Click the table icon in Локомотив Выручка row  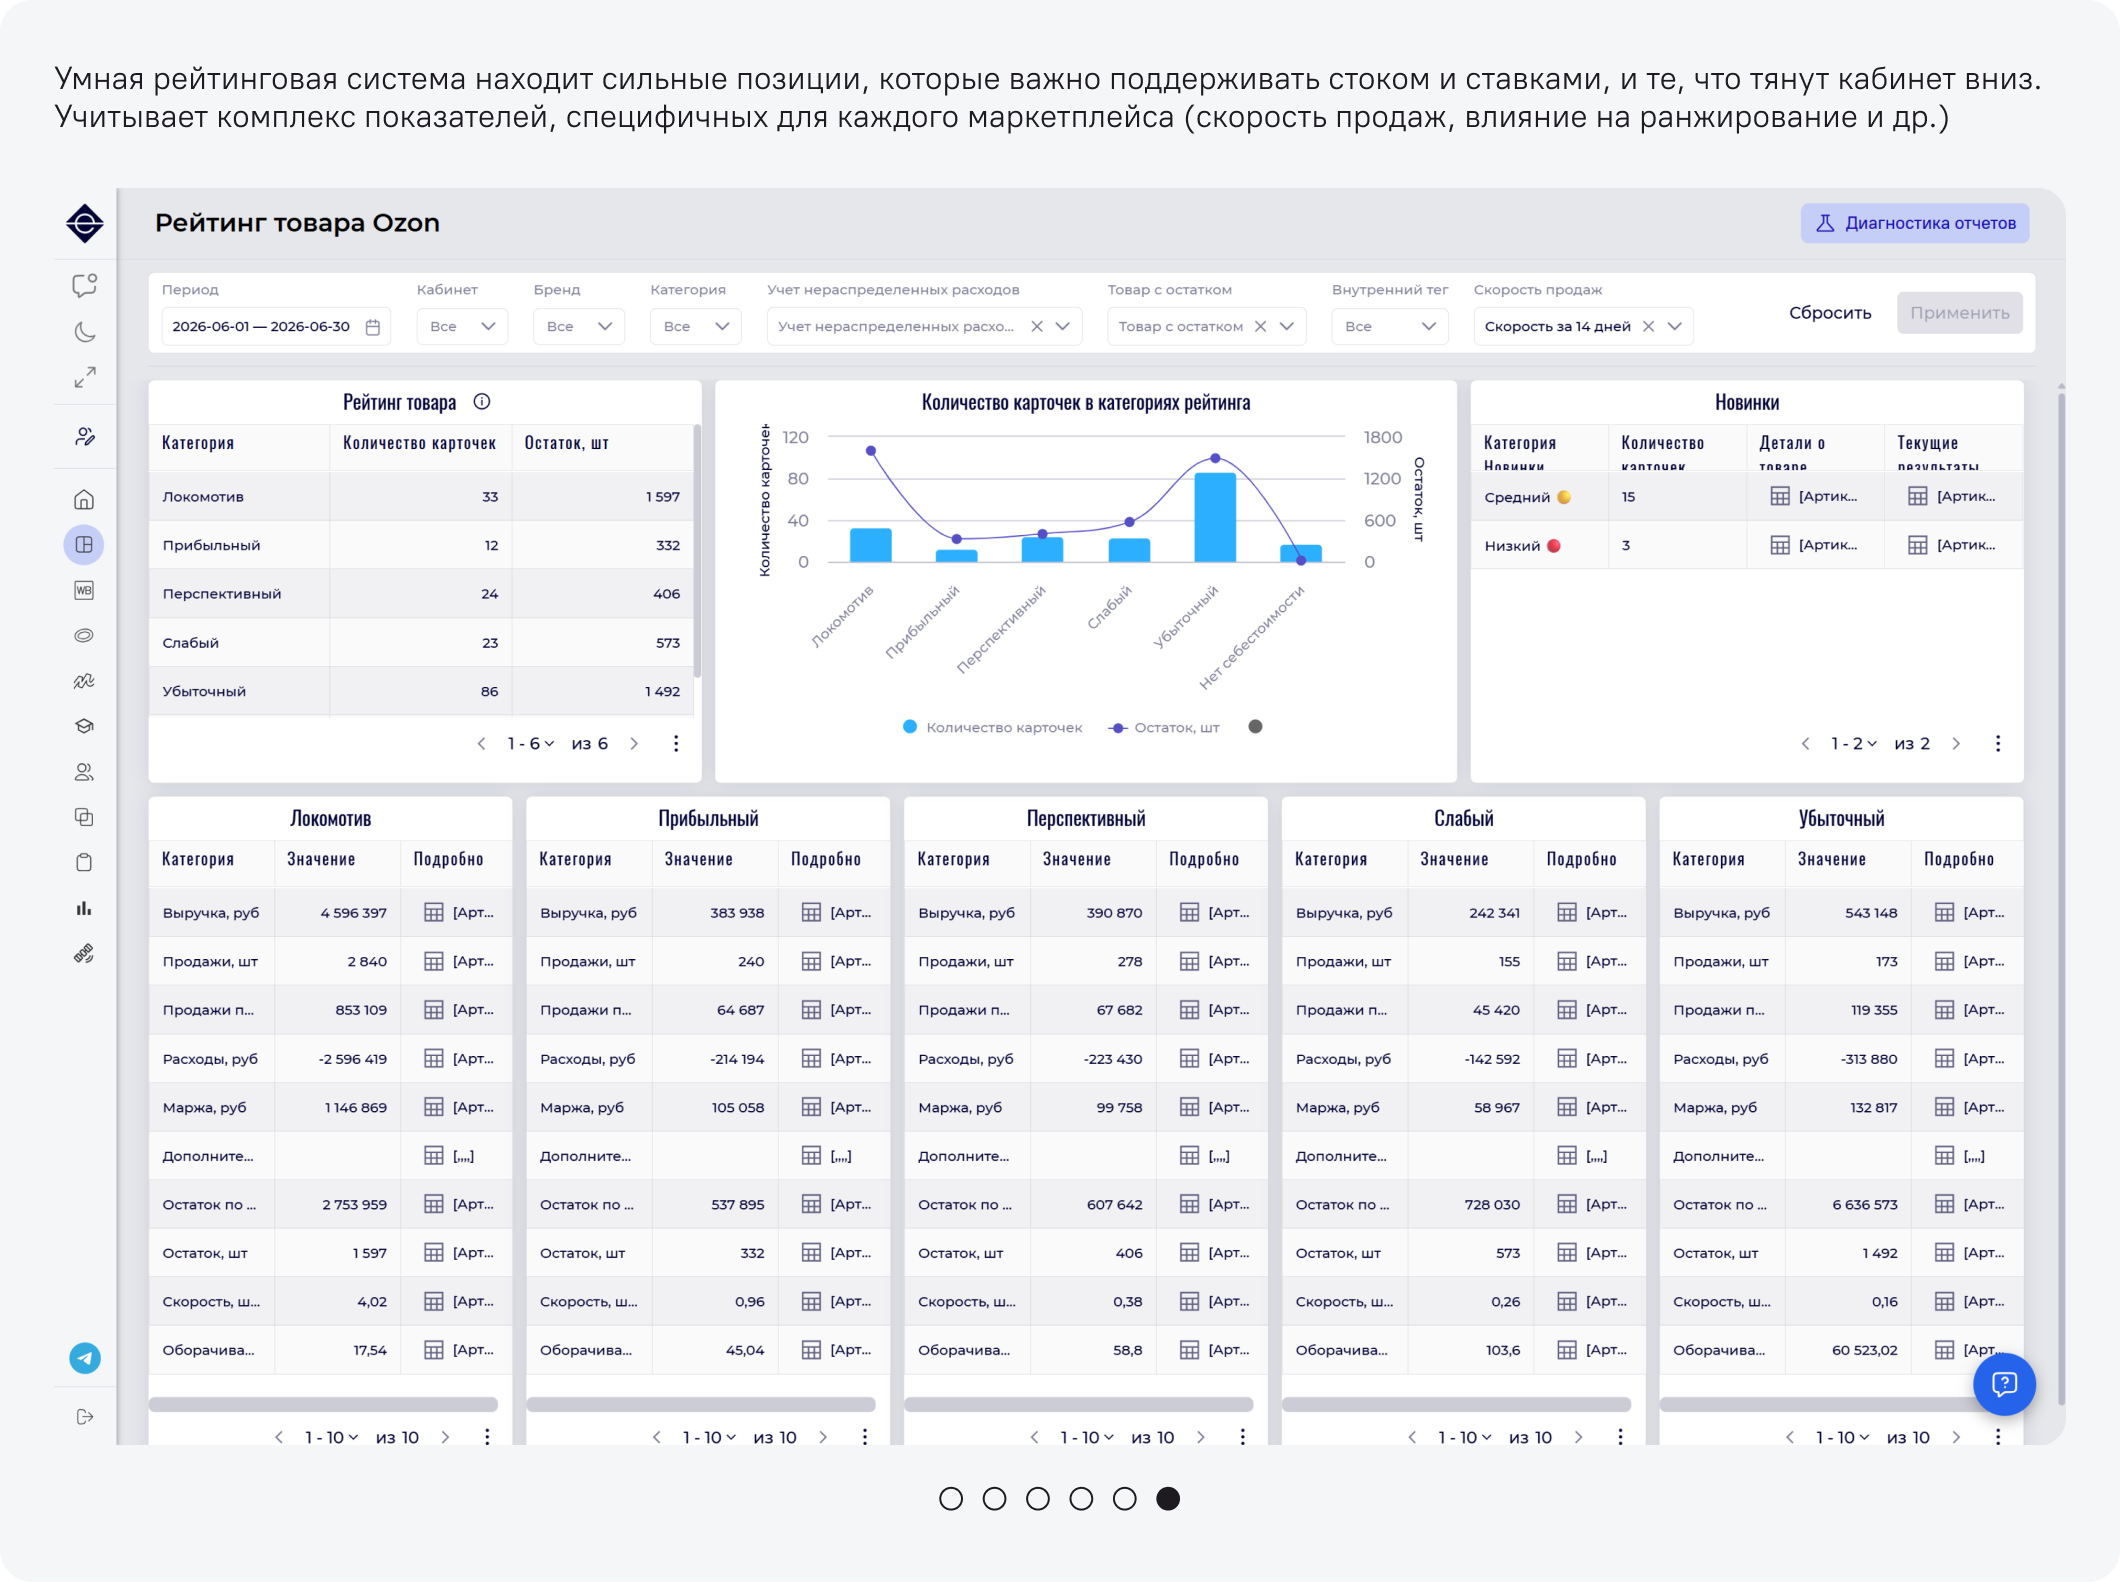tap(434, 912)
